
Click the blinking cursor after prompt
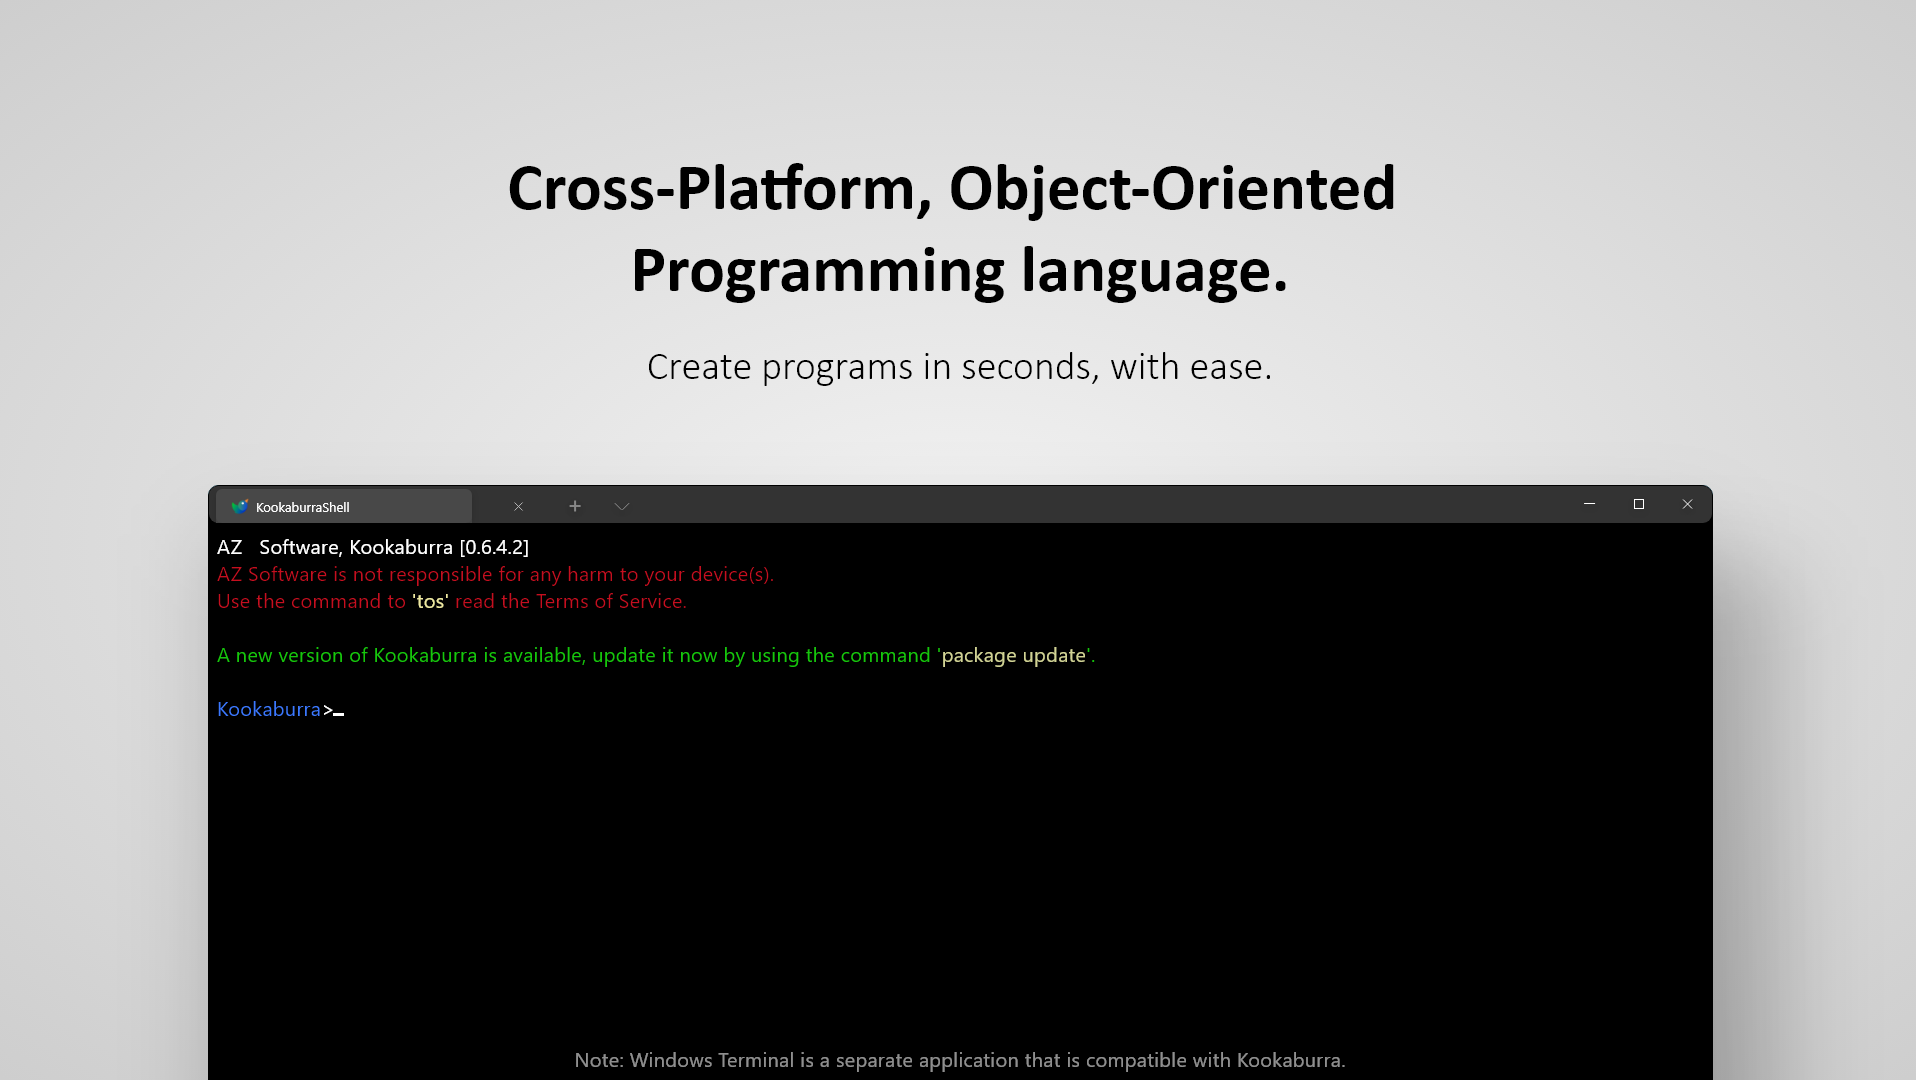tap(339, 713)
